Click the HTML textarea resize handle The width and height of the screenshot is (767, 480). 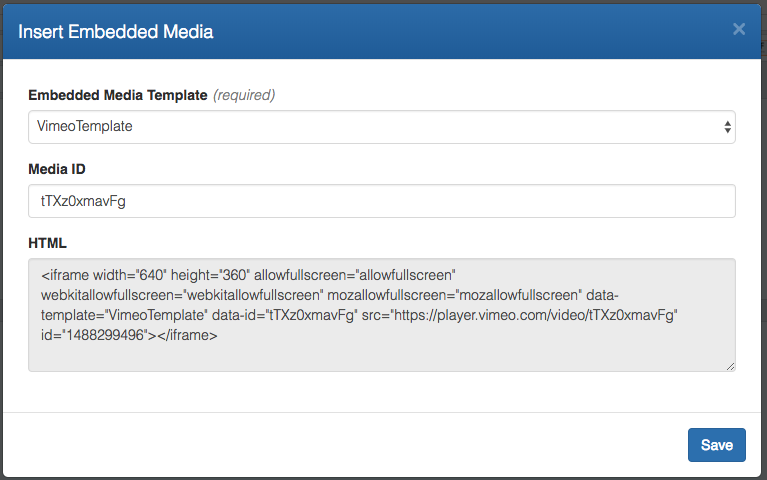(x=730, y=366)
